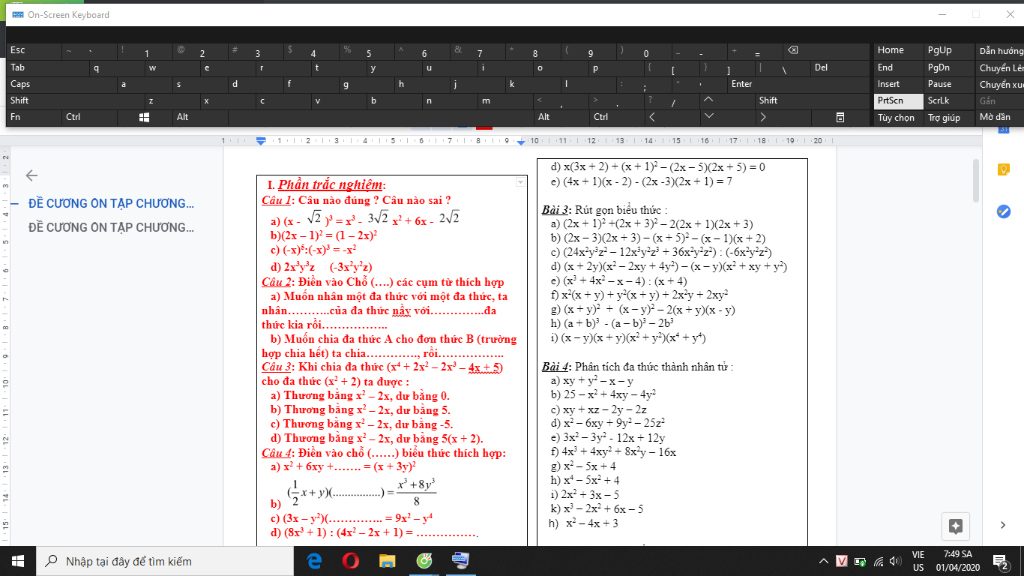Click the down arrow key on the keyboard
Viewport: 1024px width, 576px height.
[x=709, y=118]
